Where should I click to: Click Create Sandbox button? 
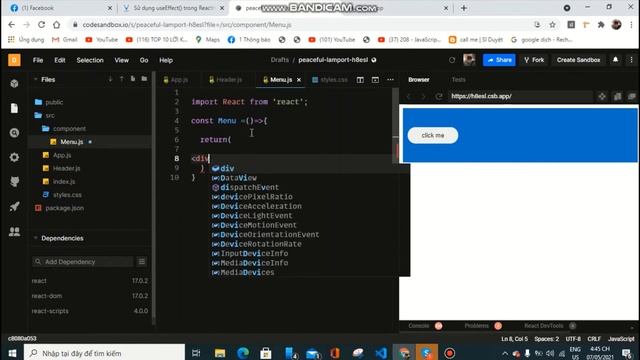pos(578,60)
